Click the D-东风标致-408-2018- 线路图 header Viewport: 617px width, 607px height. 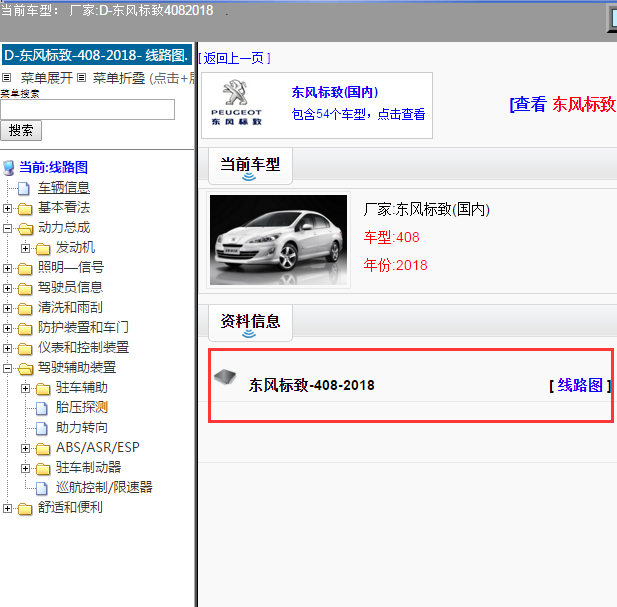97,55
